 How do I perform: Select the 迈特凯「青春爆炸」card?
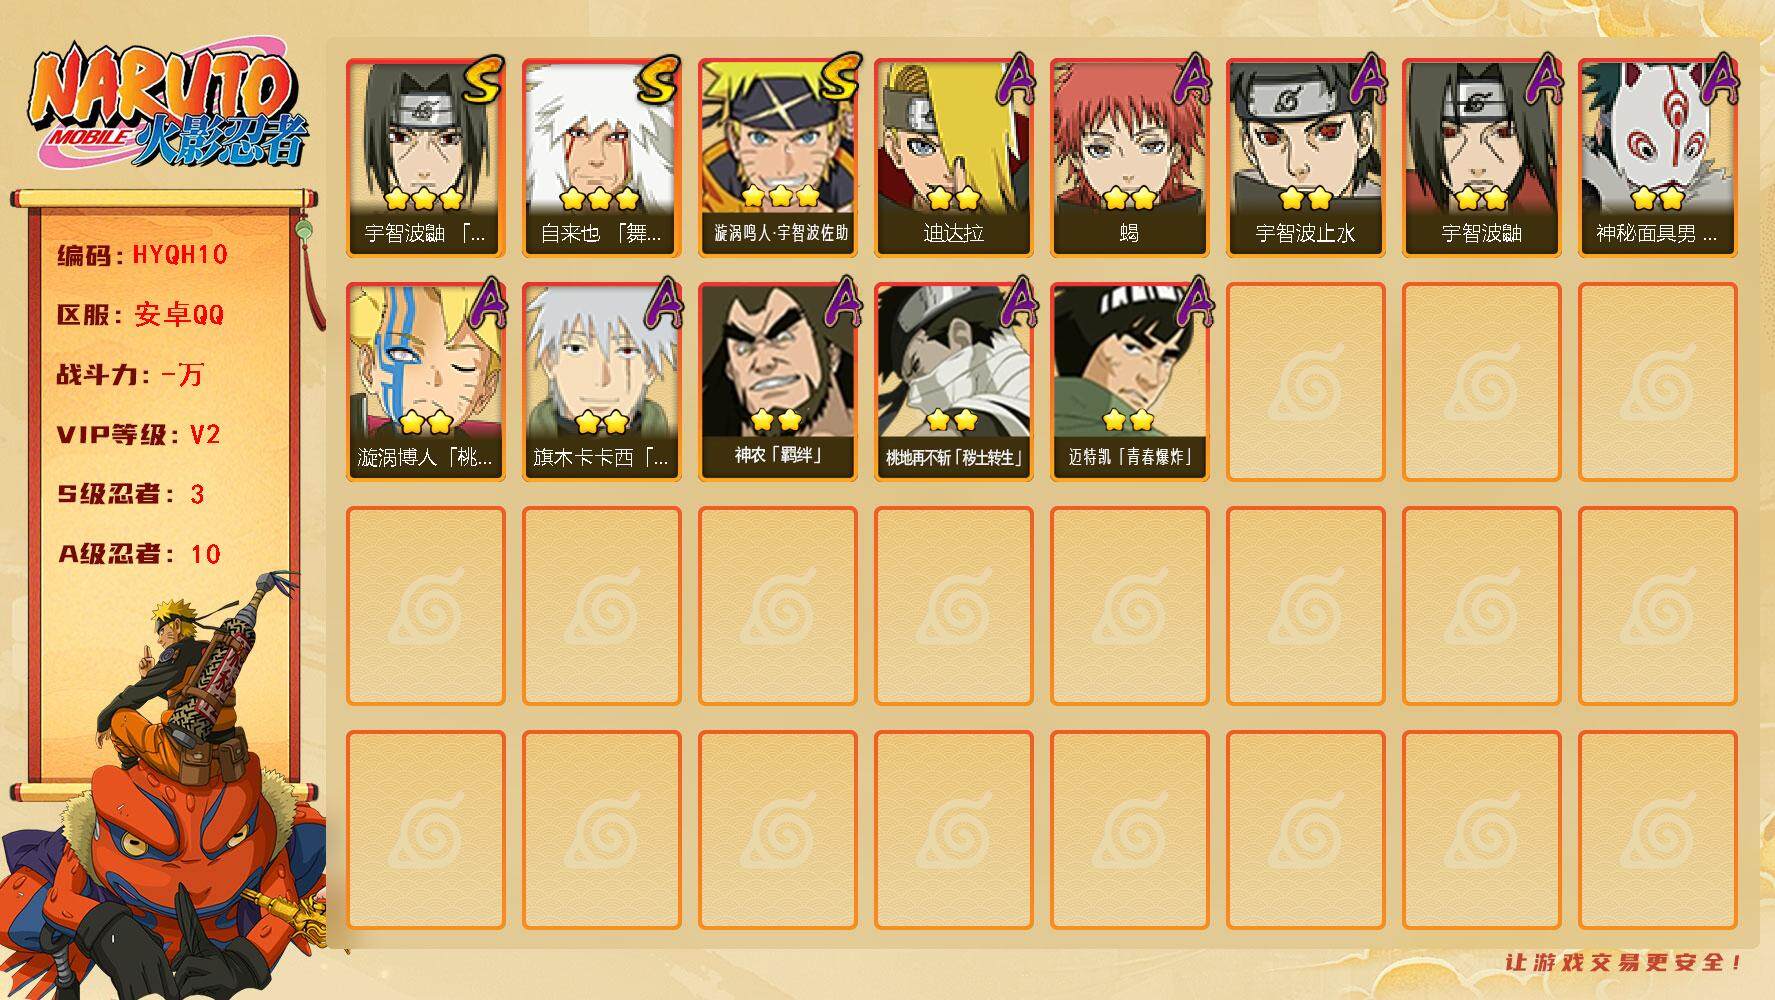(1129, 382)
